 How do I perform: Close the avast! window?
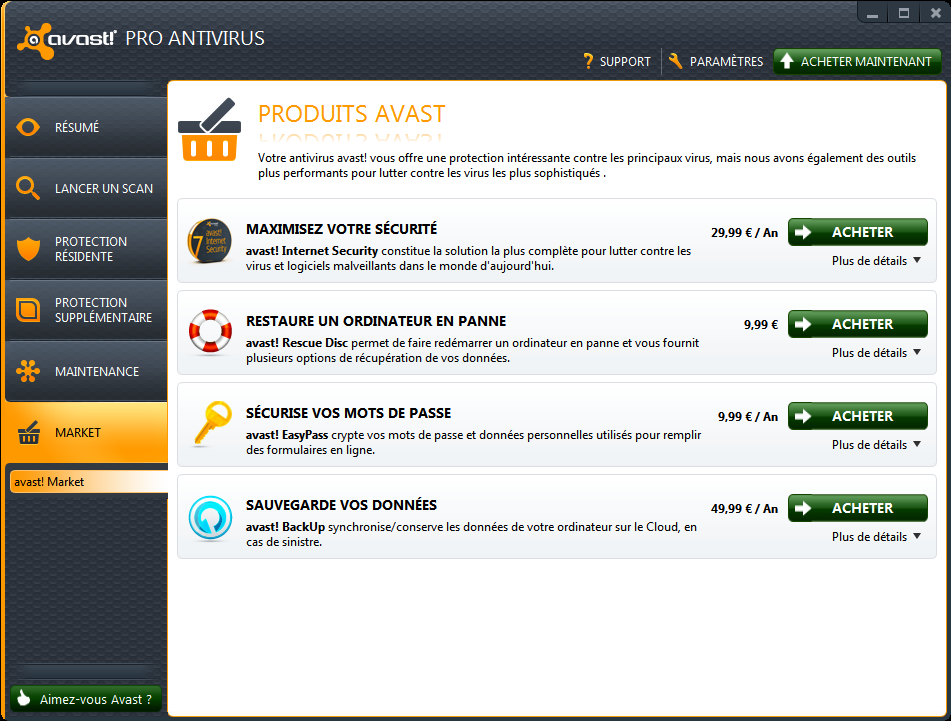[x=935, y=13]
